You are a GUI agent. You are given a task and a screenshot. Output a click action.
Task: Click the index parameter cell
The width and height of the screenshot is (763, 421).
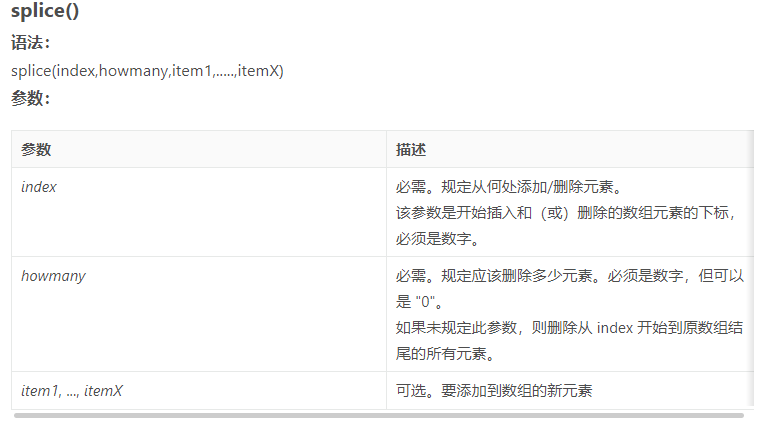(39, 187)
